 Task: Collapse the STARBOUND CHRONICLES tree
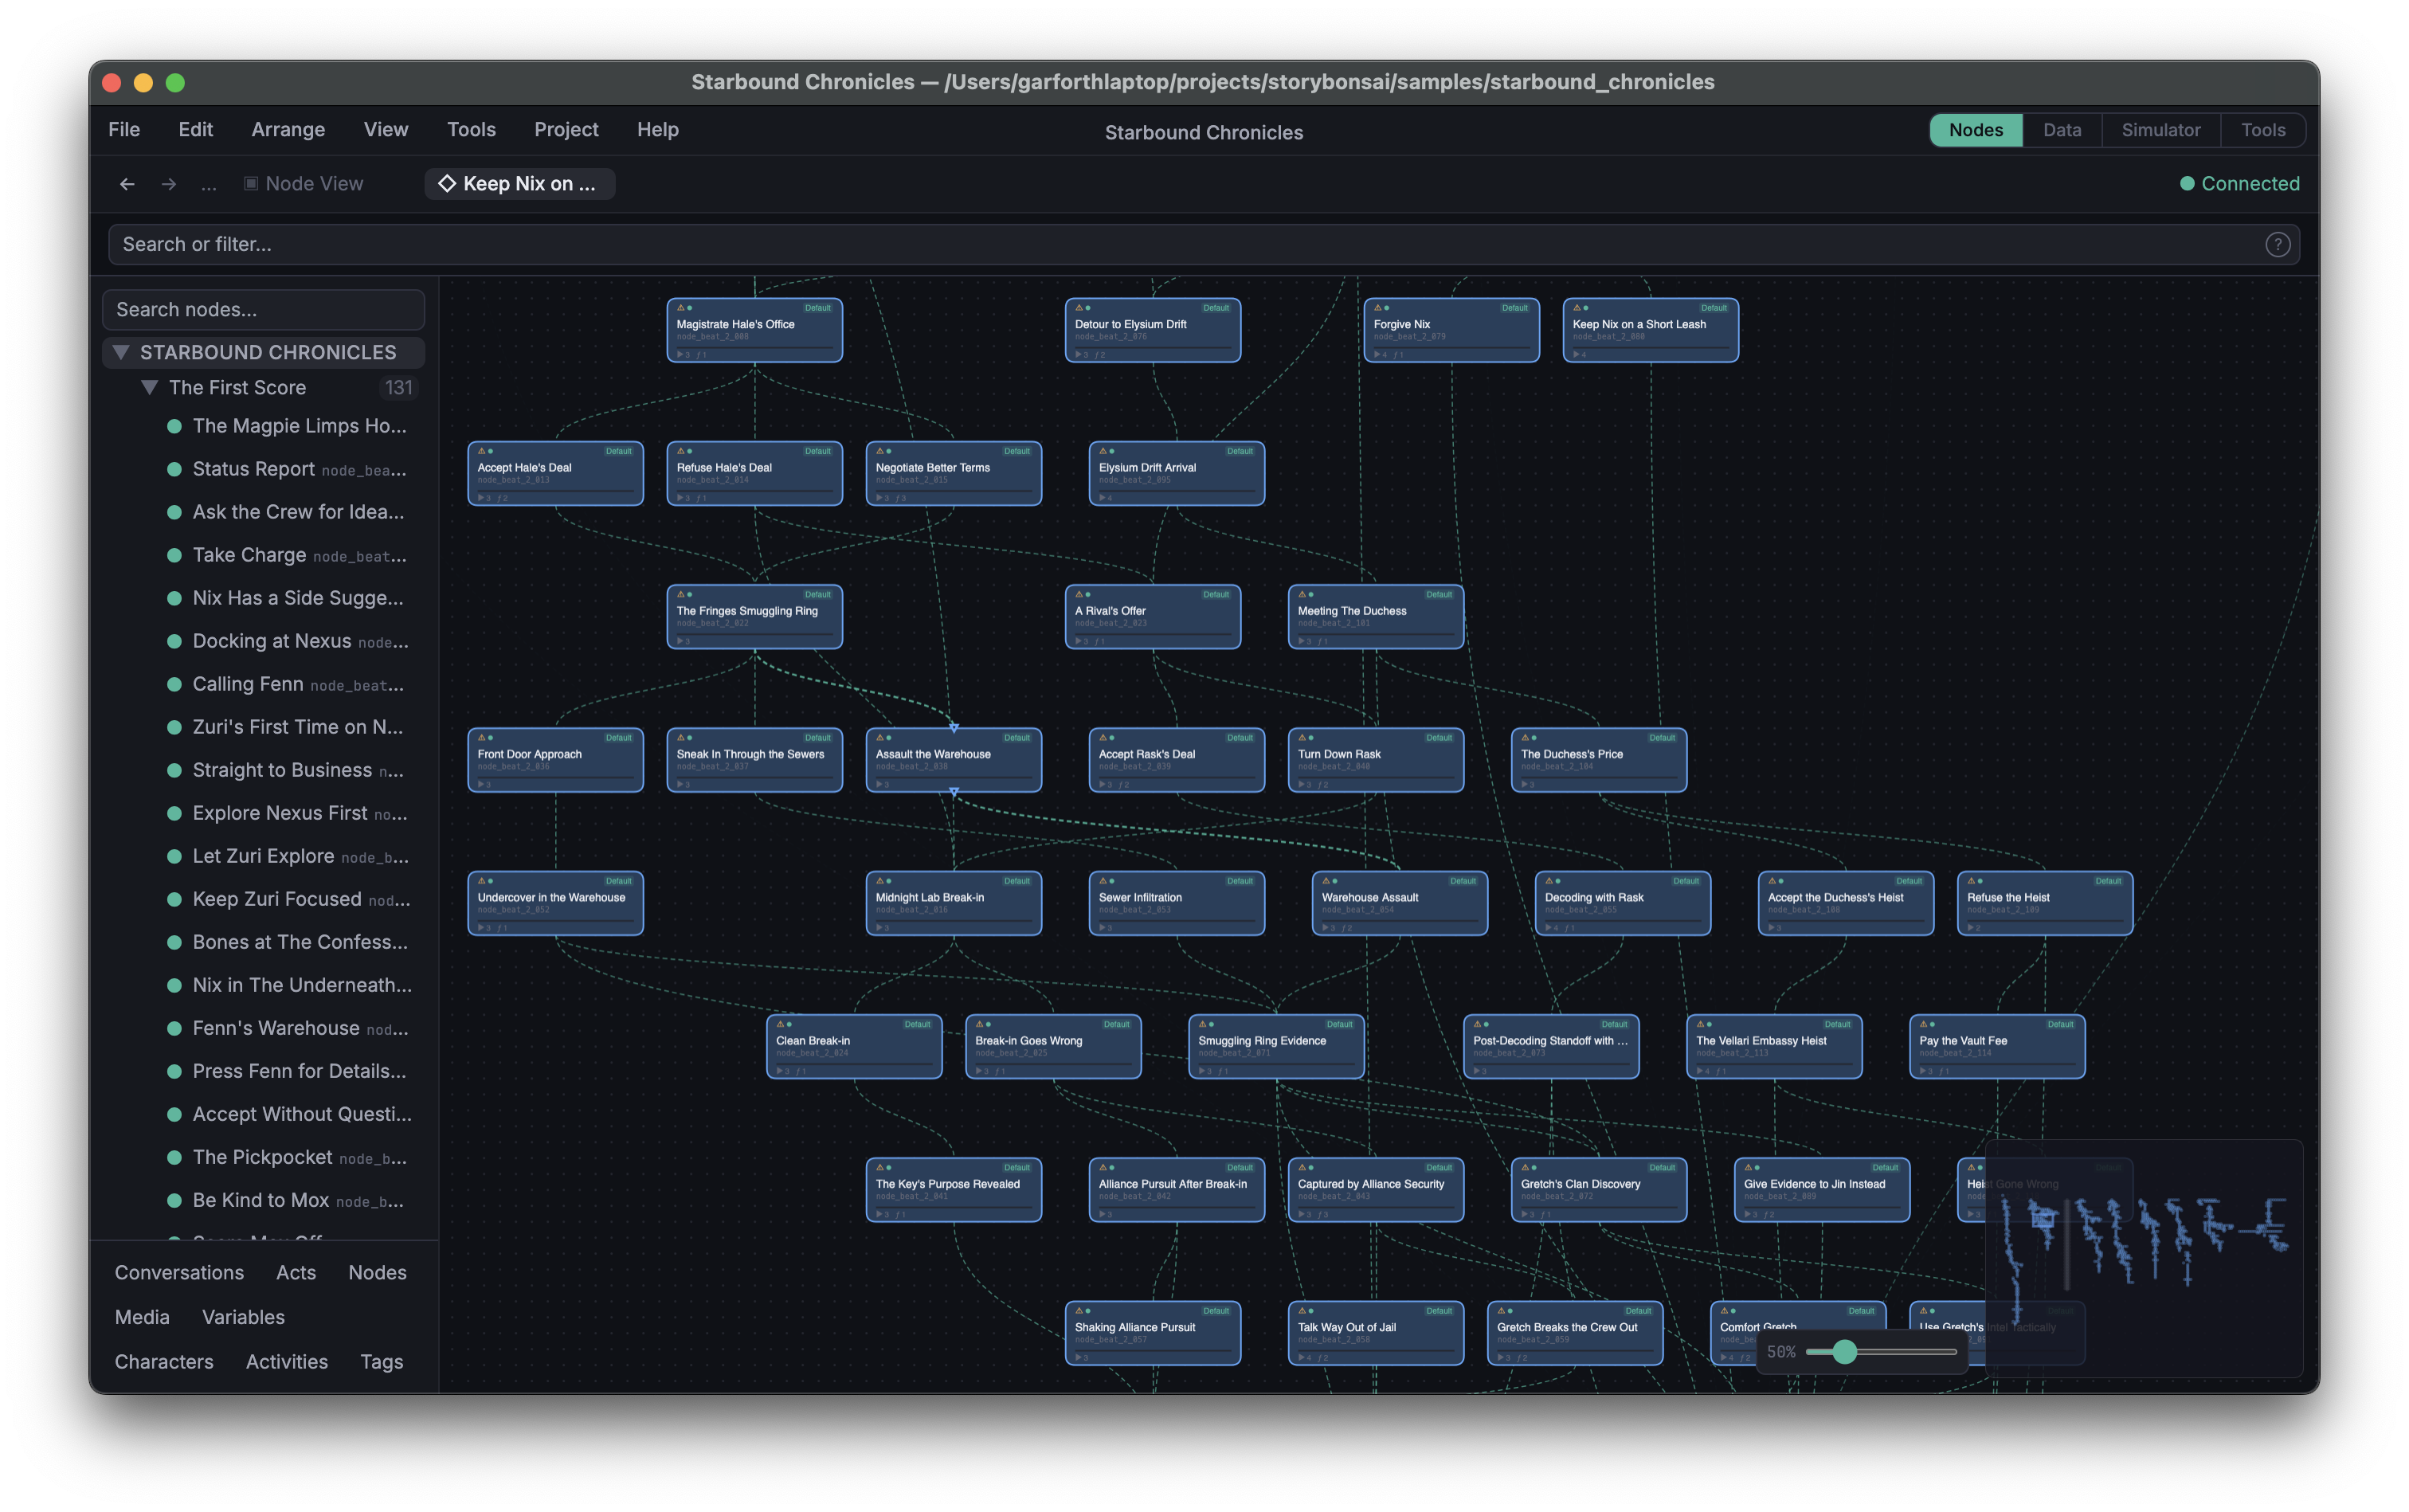(121, 352)
